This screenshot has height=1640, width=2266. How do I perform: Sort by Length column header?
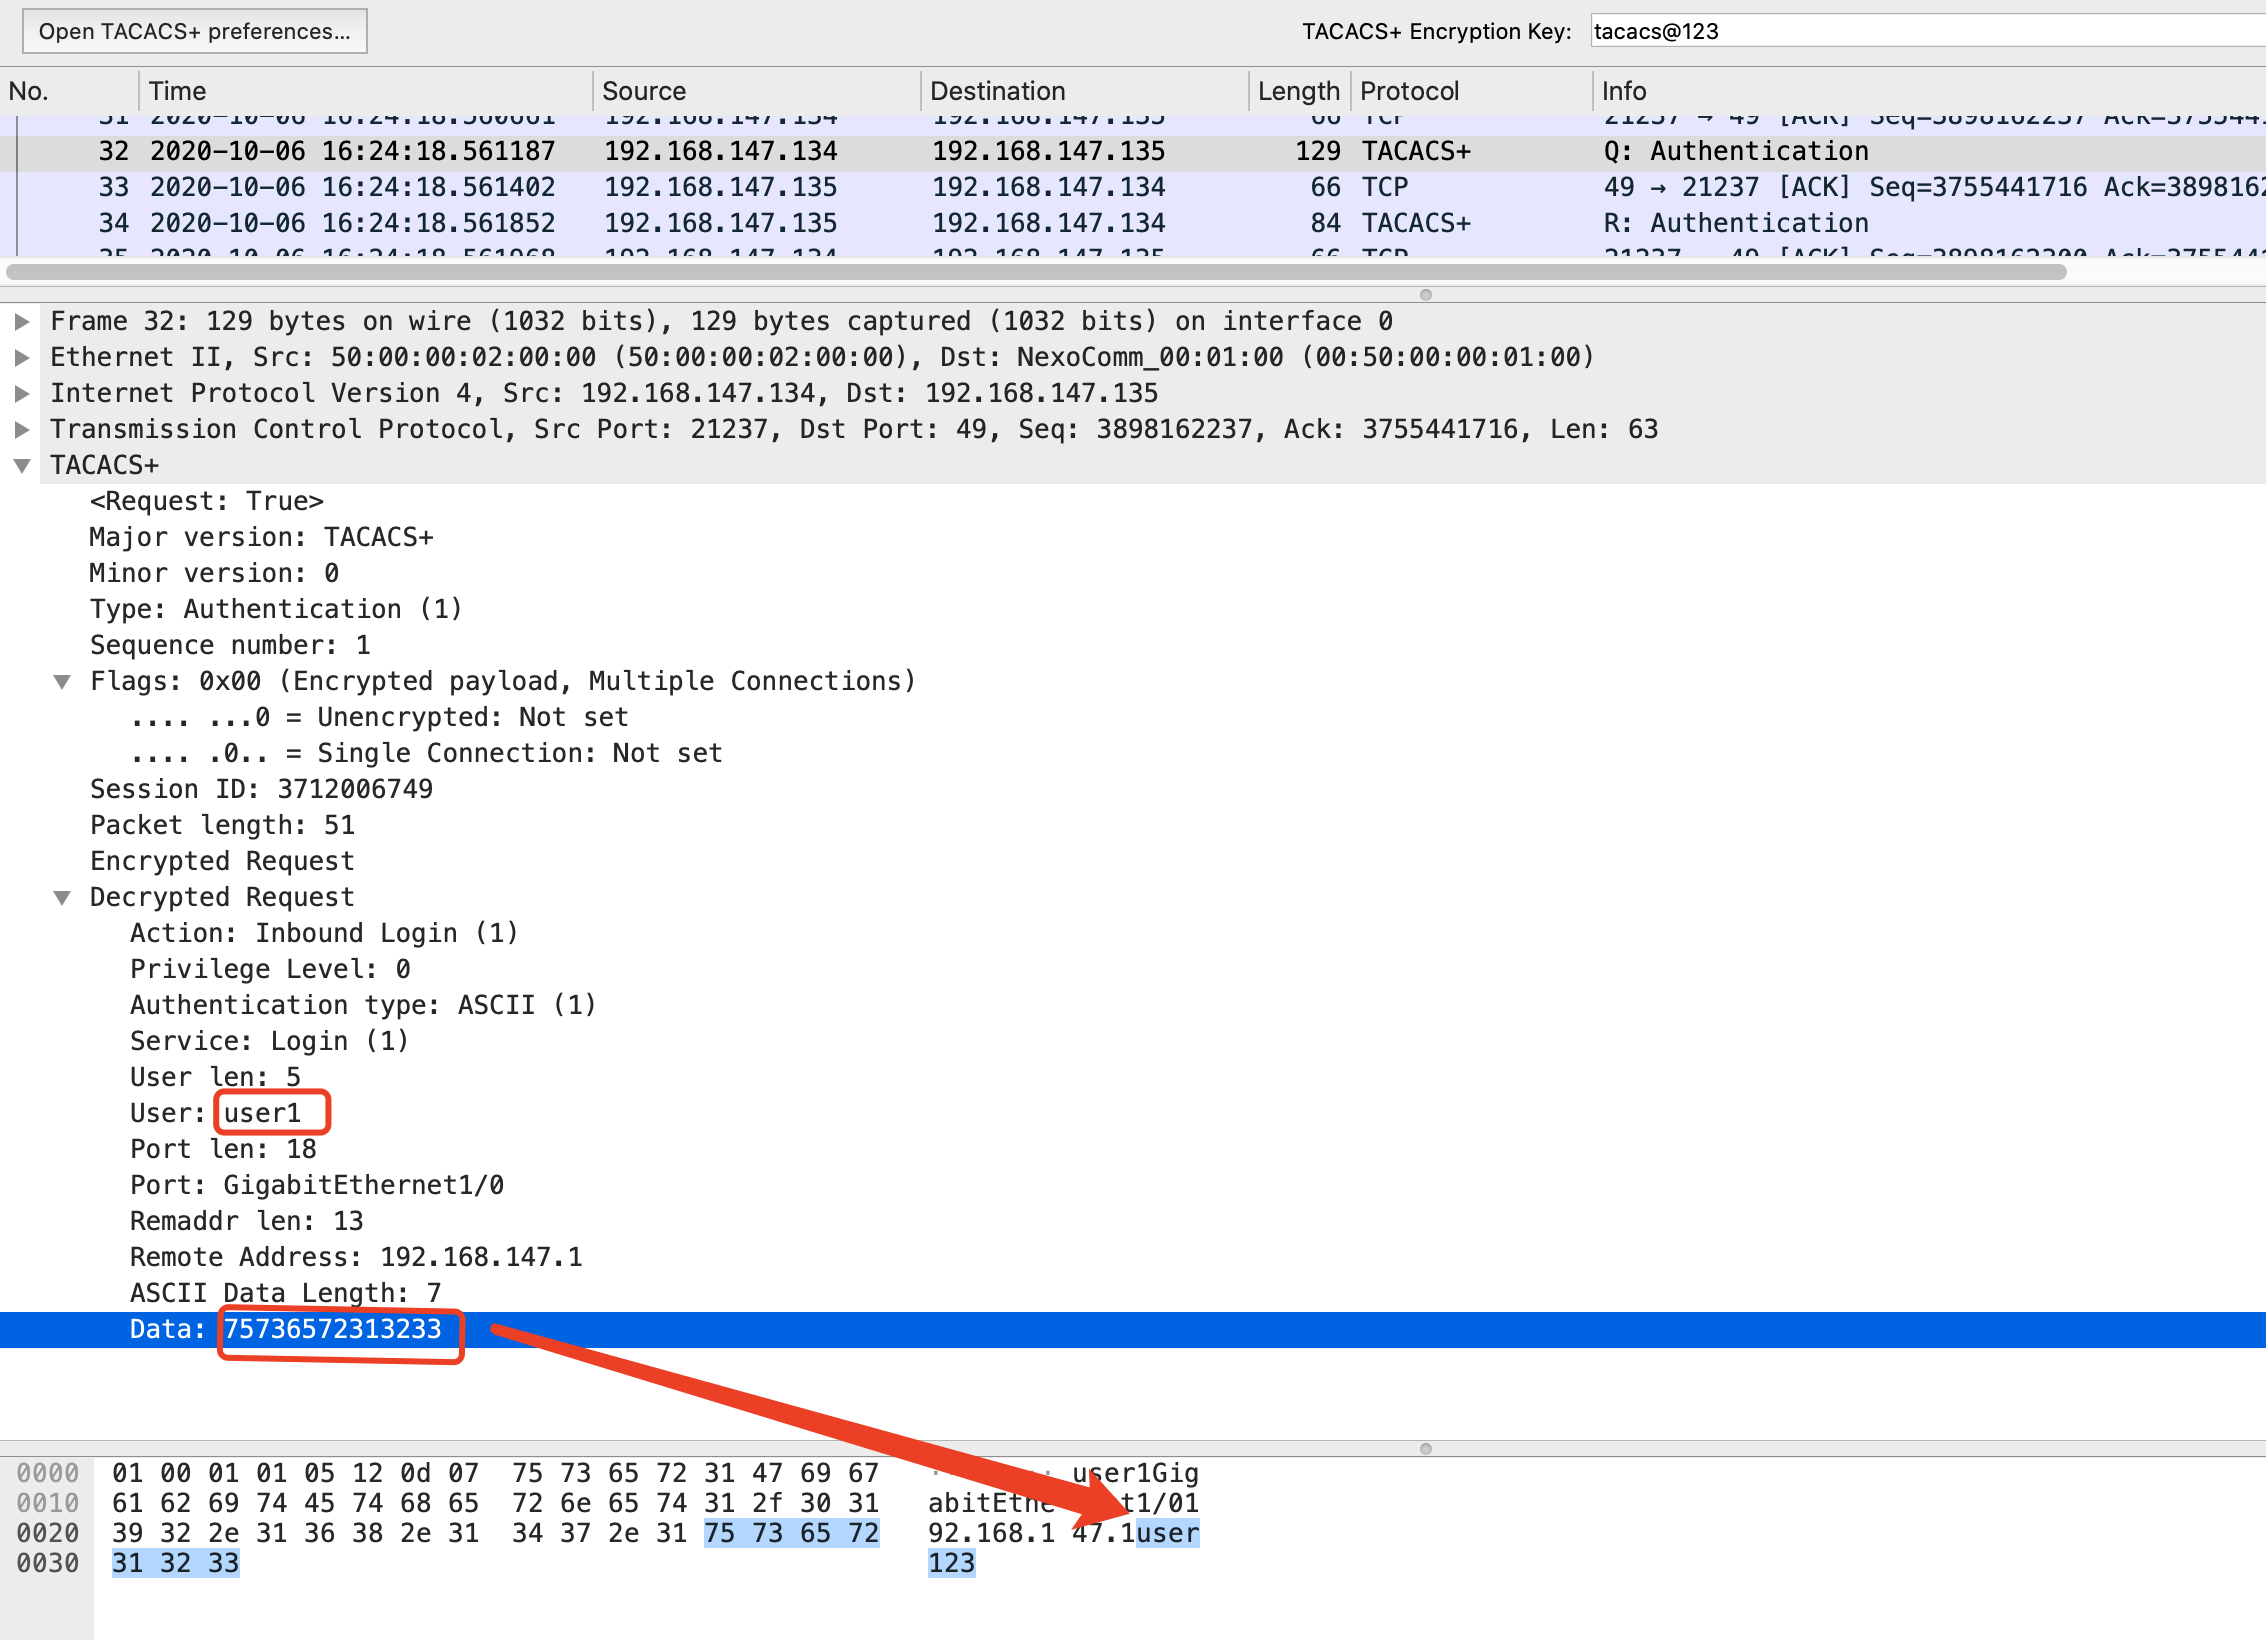1299,91
